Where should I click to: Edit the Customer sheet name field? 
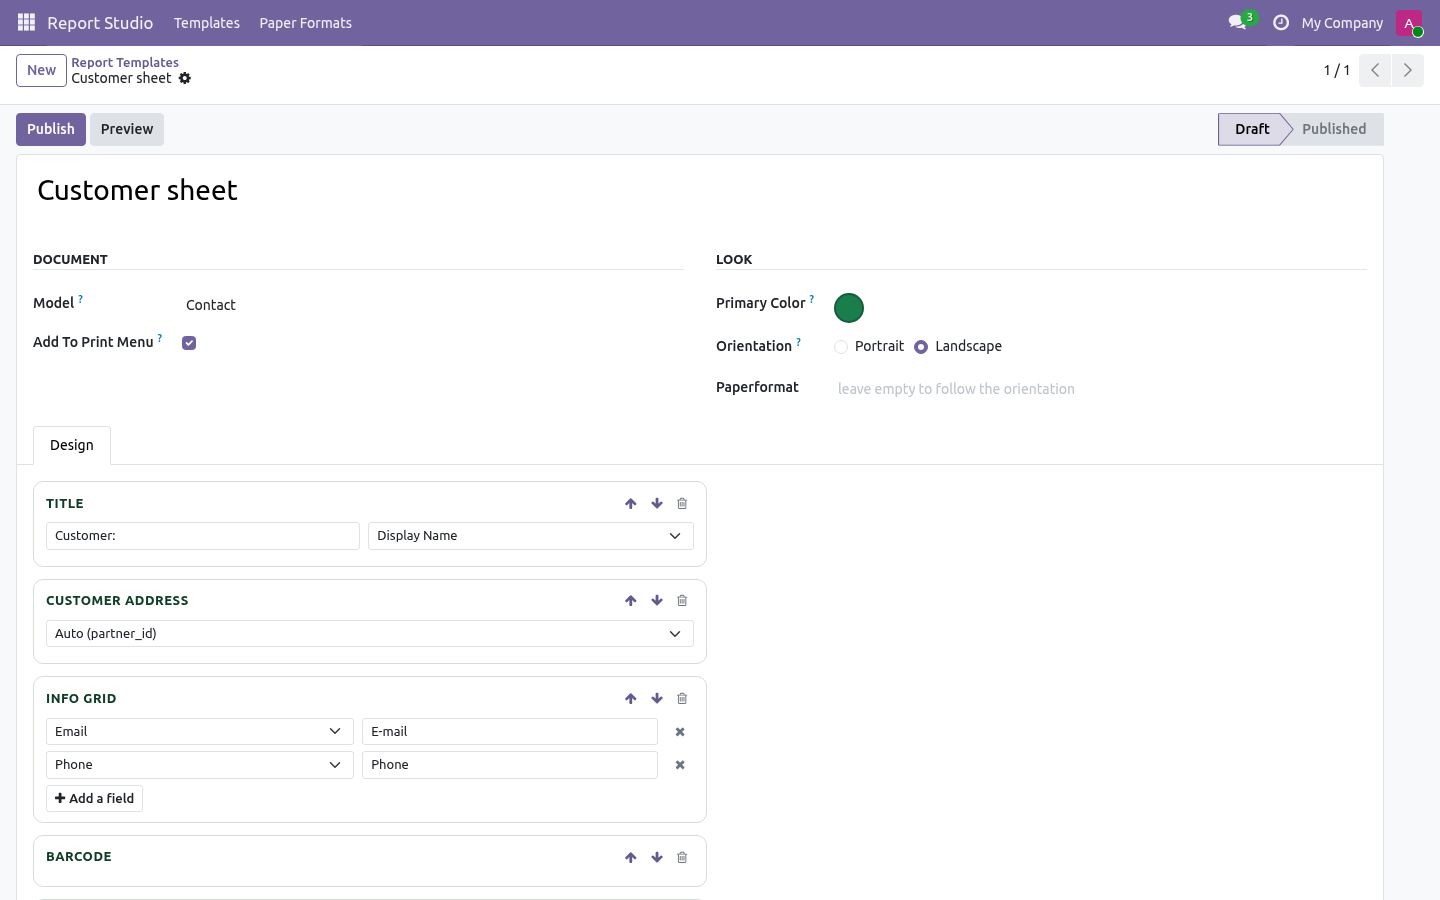click(x=700, y=190)
